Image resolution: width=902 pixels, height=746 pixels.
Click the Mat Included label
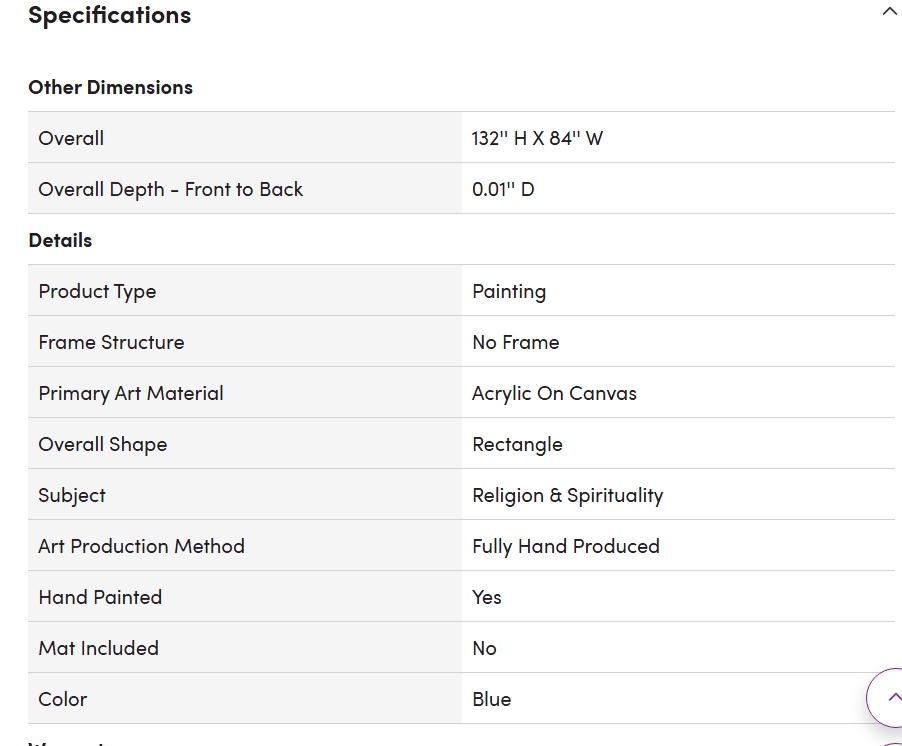tap(98, 648)
